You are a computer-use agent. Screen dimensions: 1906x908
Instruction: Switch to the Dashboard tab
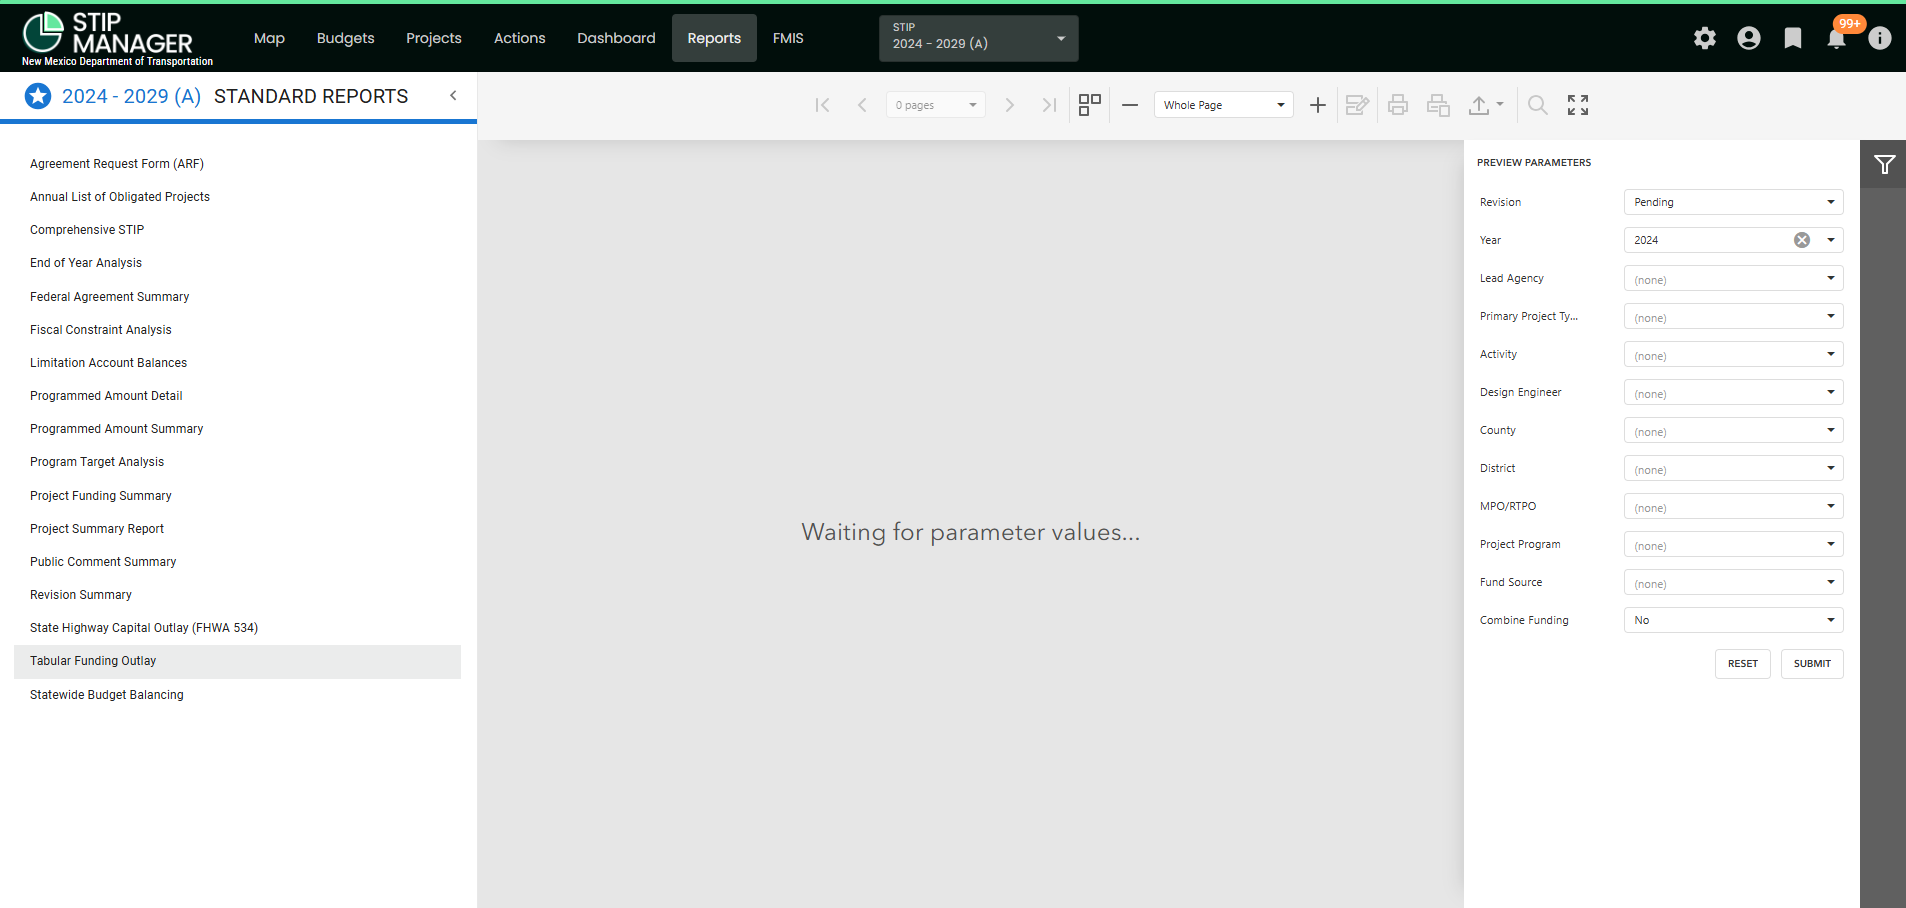point(616,38)
